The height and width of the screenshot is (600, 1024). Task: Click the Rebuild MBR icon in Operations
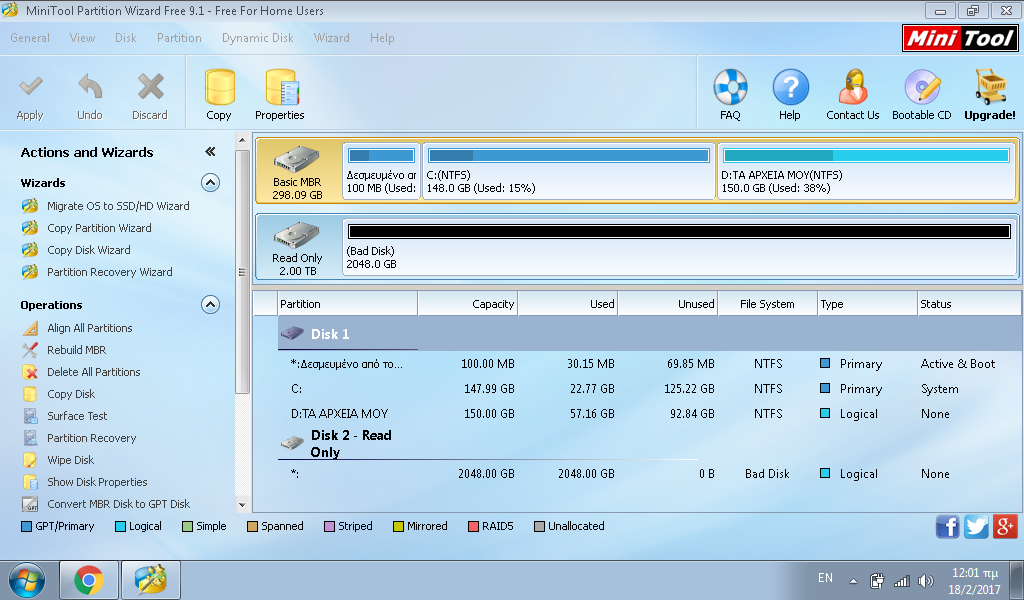30,350
